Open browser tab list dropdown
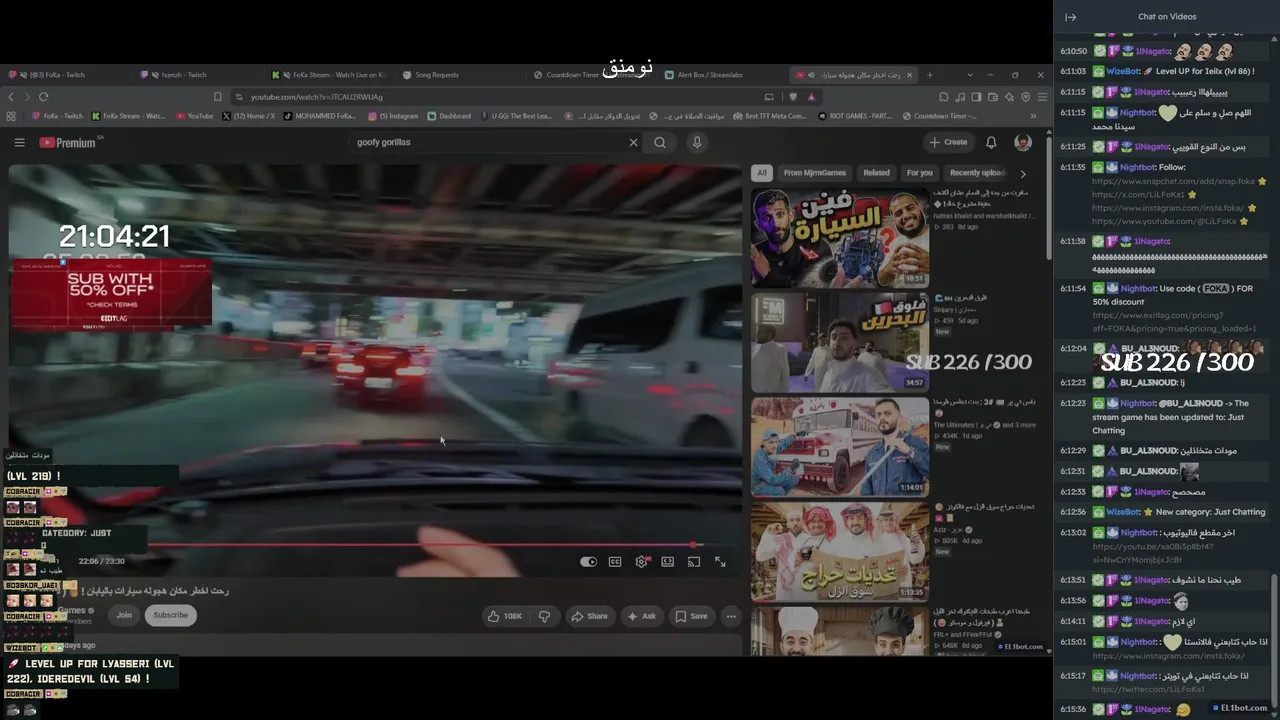 point(969,75)
